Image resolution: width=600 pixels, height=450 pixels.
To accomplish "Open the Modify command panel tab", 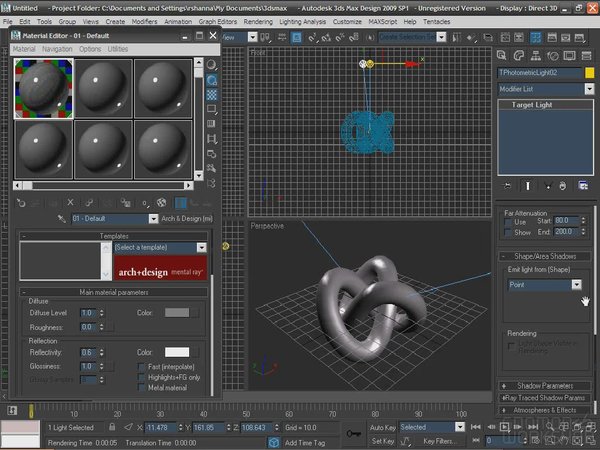I will pyautogui.click(x=518, y=55).
